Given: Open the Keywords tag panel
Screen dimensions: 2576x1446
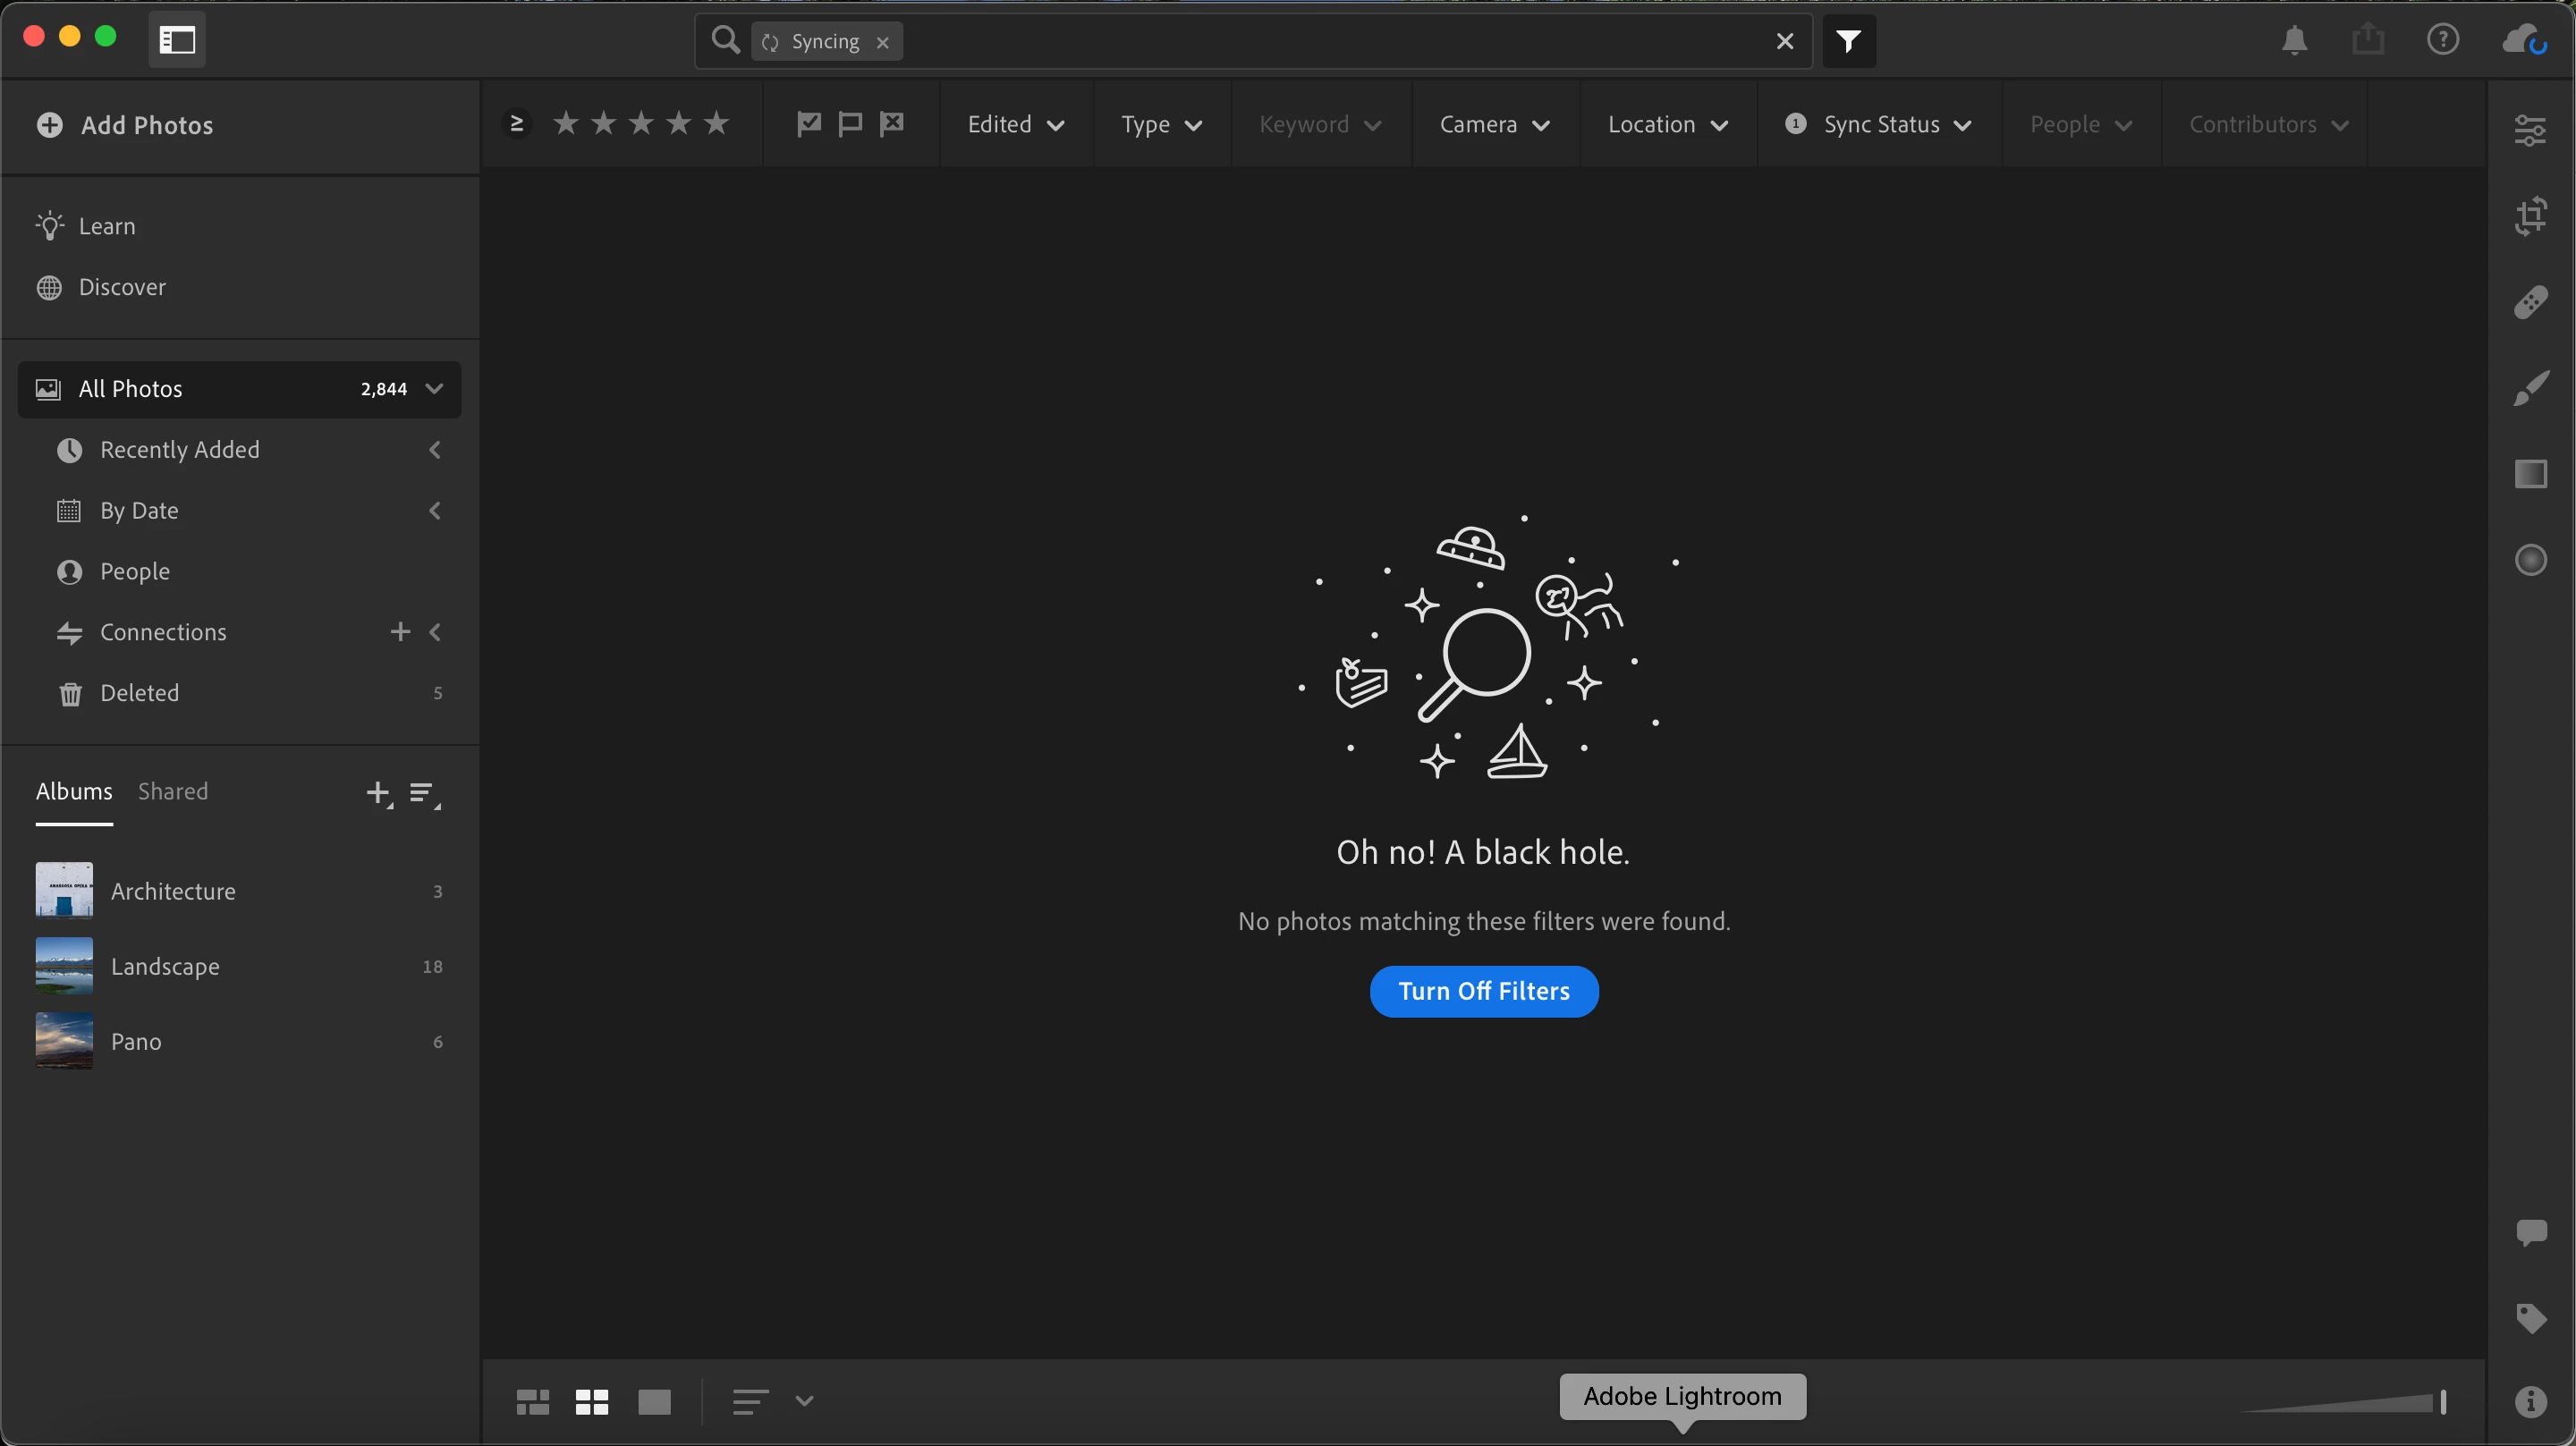Looking at the screenshot, I should point(2530,1318).
